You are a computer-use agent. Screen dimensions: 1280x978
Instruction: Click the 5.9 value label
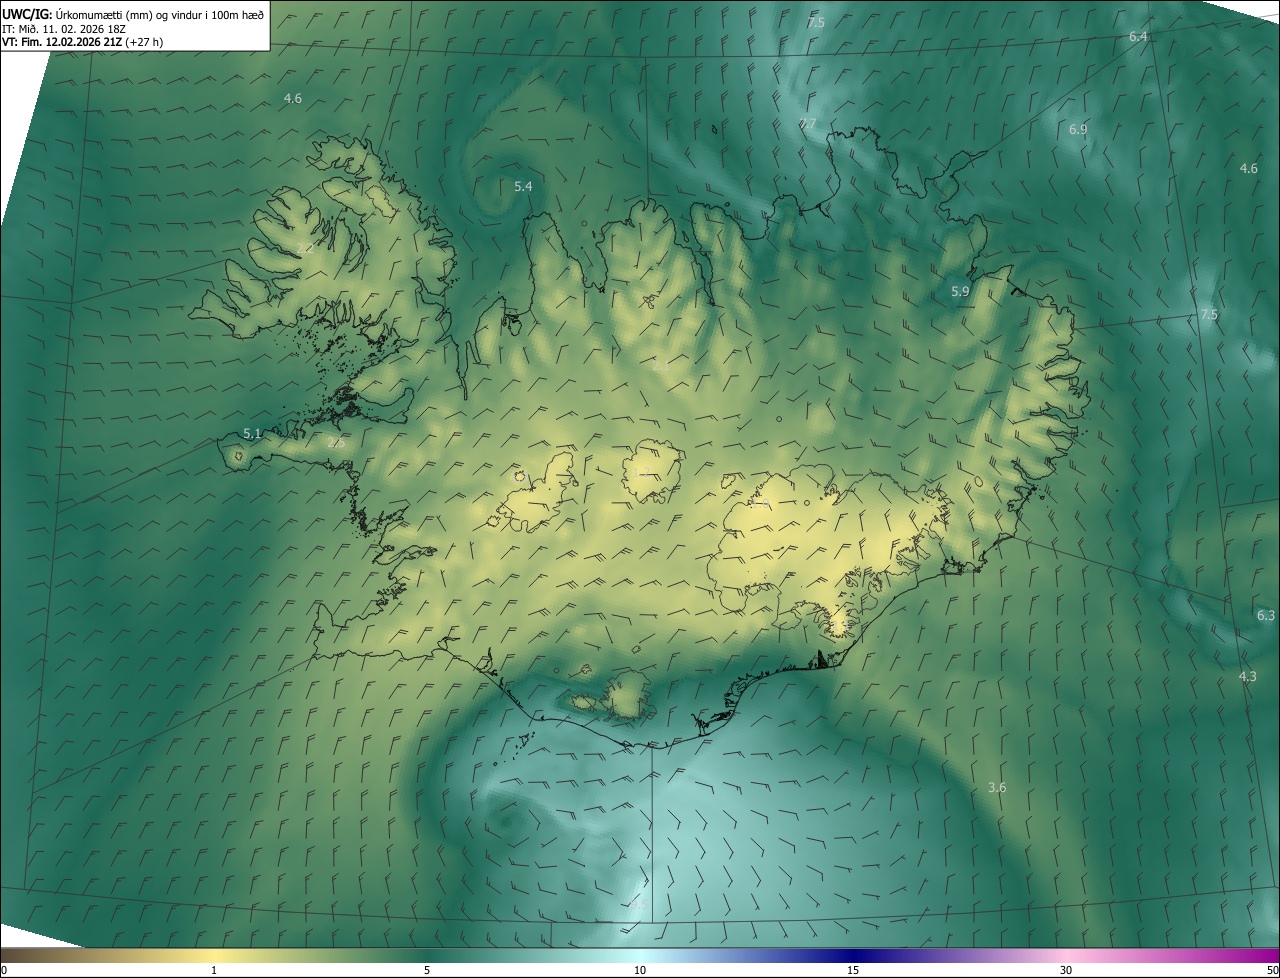click(960, 291)
